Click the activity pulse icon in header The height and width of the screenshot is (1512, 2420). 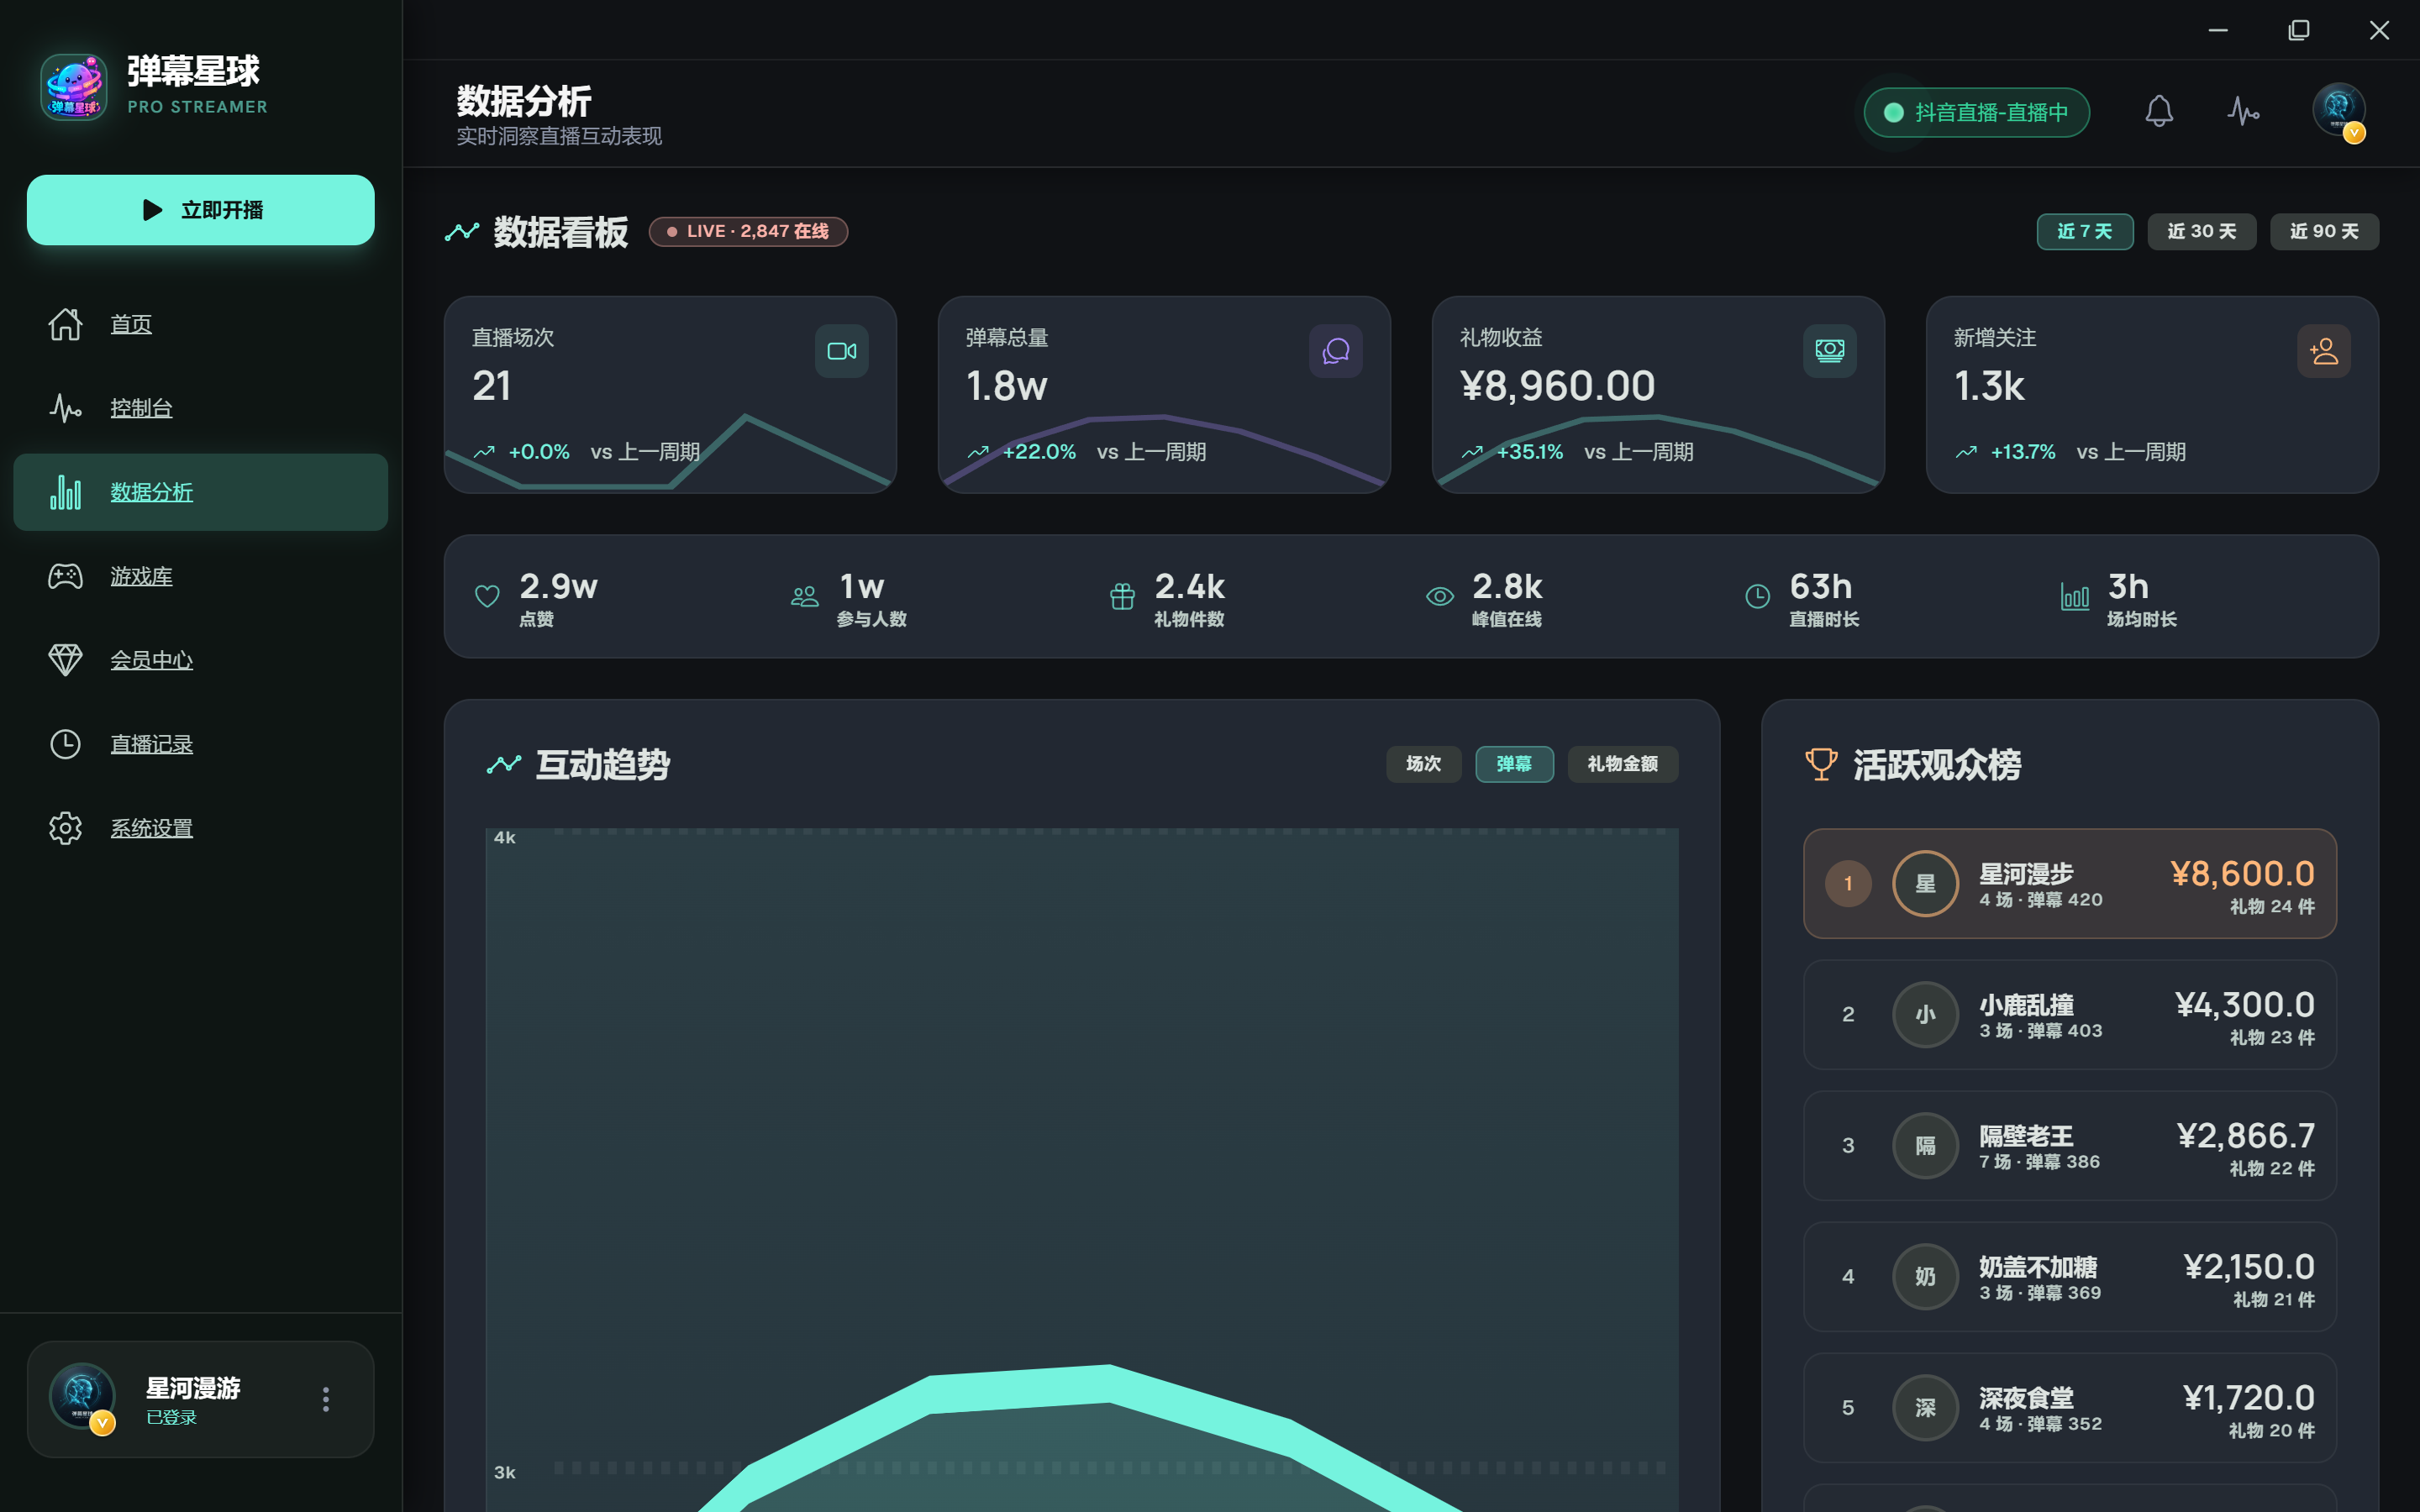pyautogui.click(x=2243, y=111)
